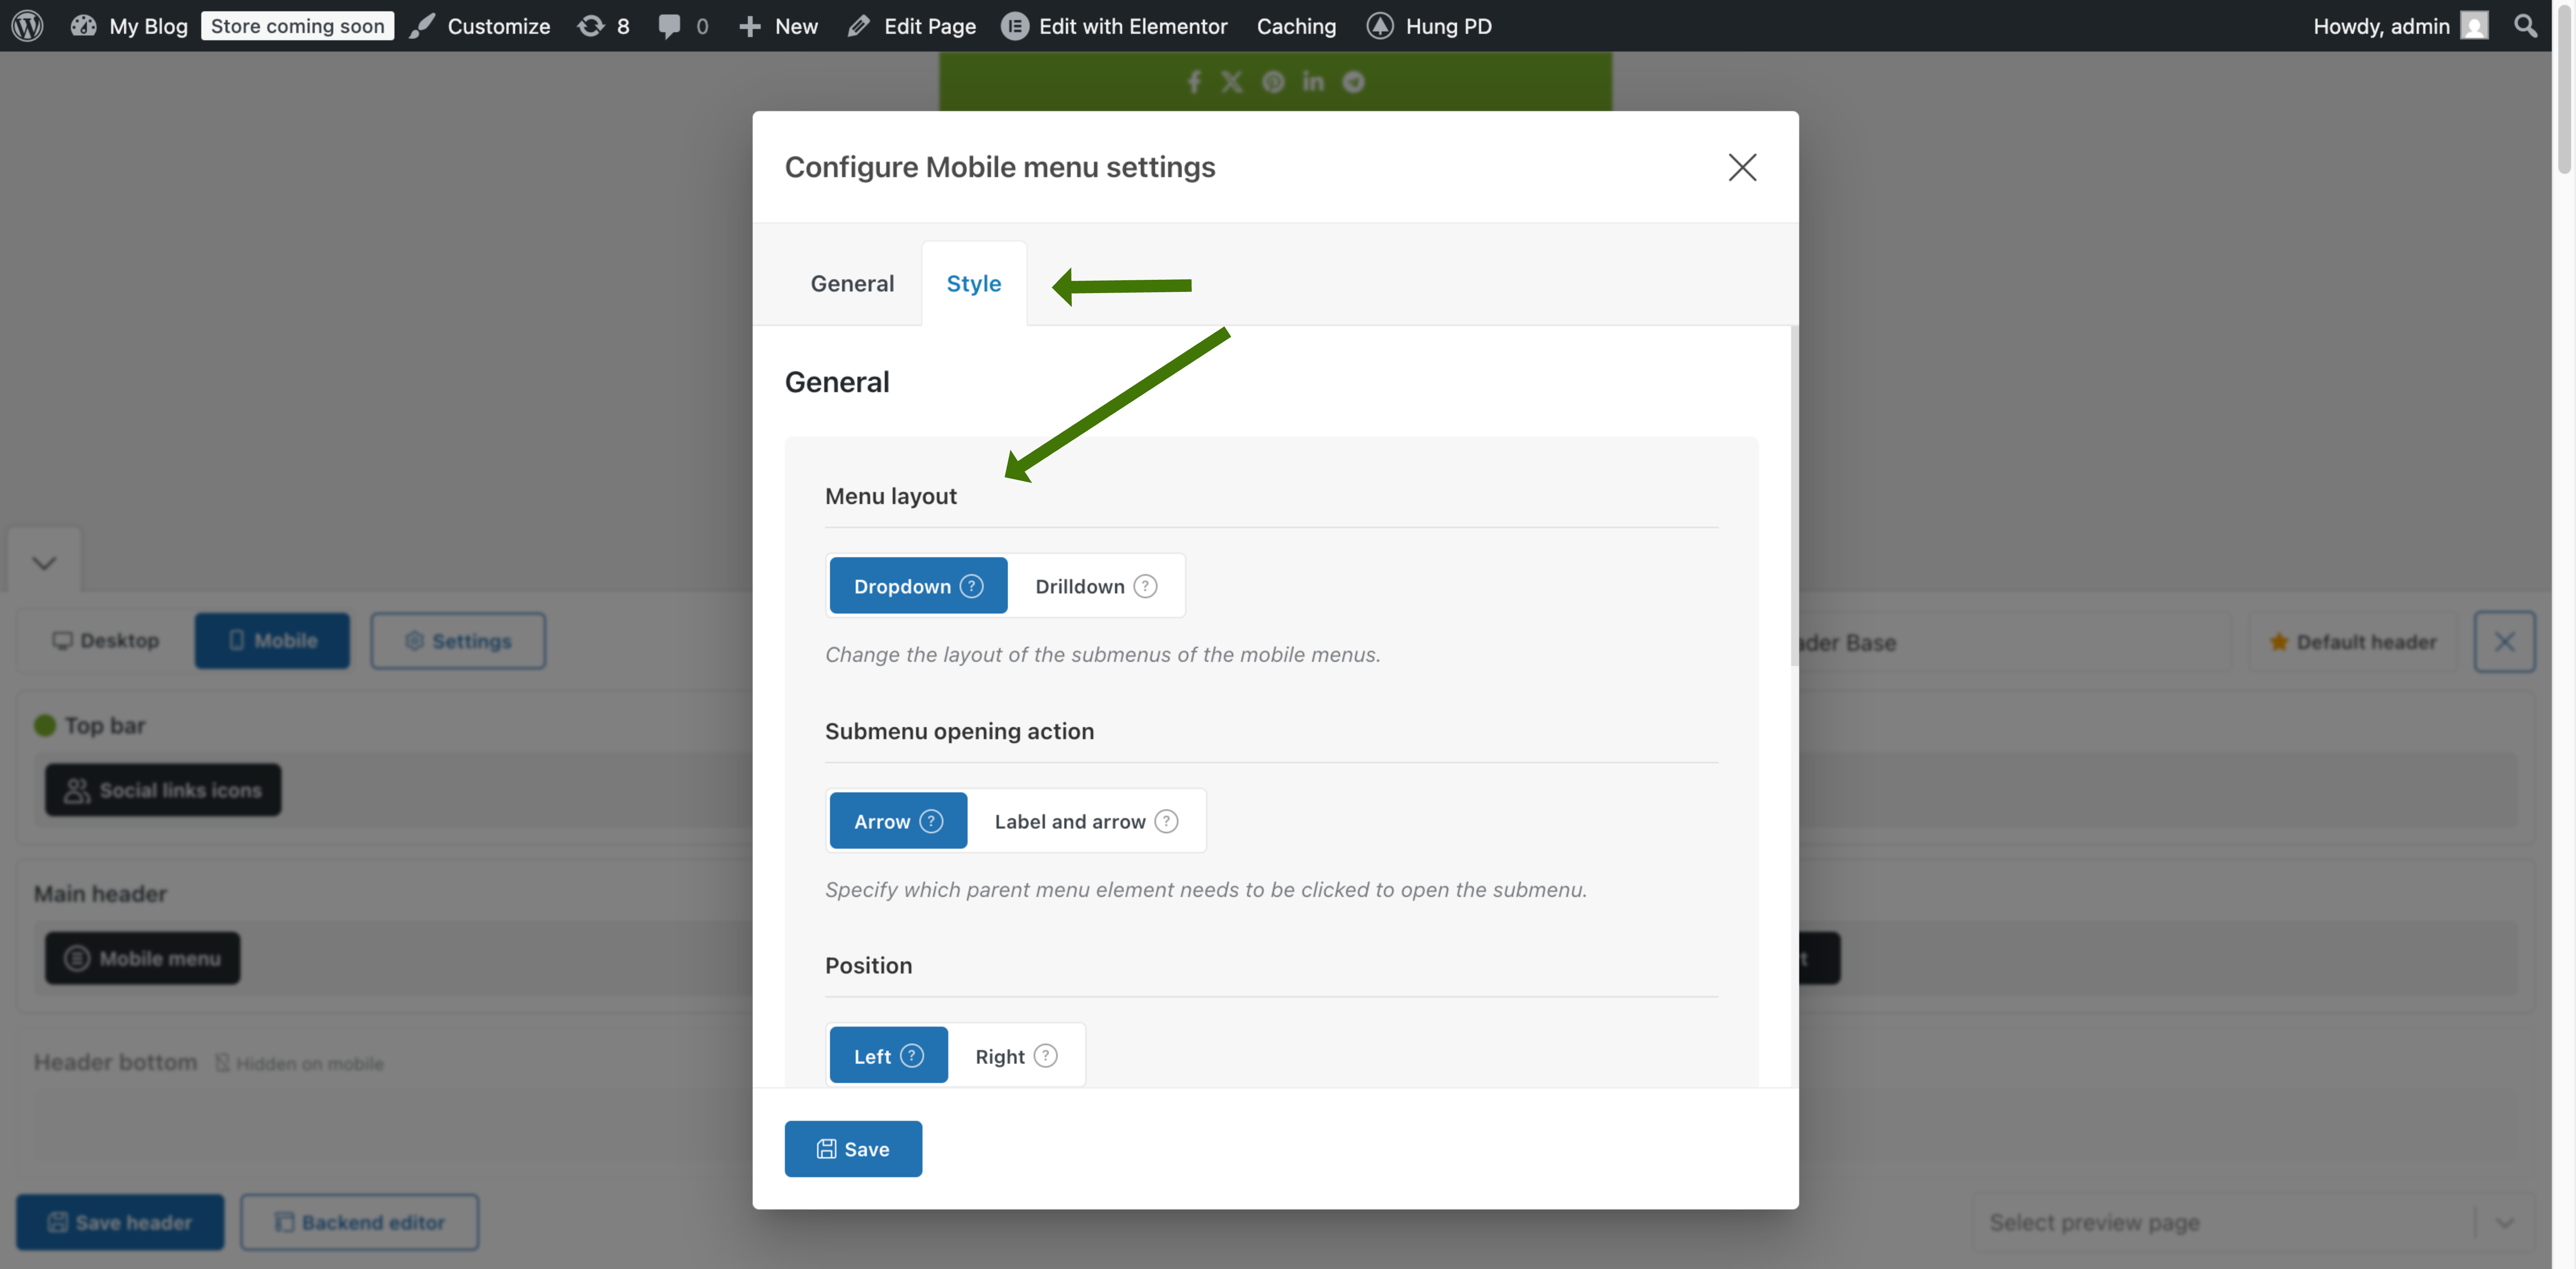Close the Mobile menu settings dialog
The width and height of the screenshot is (2576, 1269).
[x=1742, y=167]
